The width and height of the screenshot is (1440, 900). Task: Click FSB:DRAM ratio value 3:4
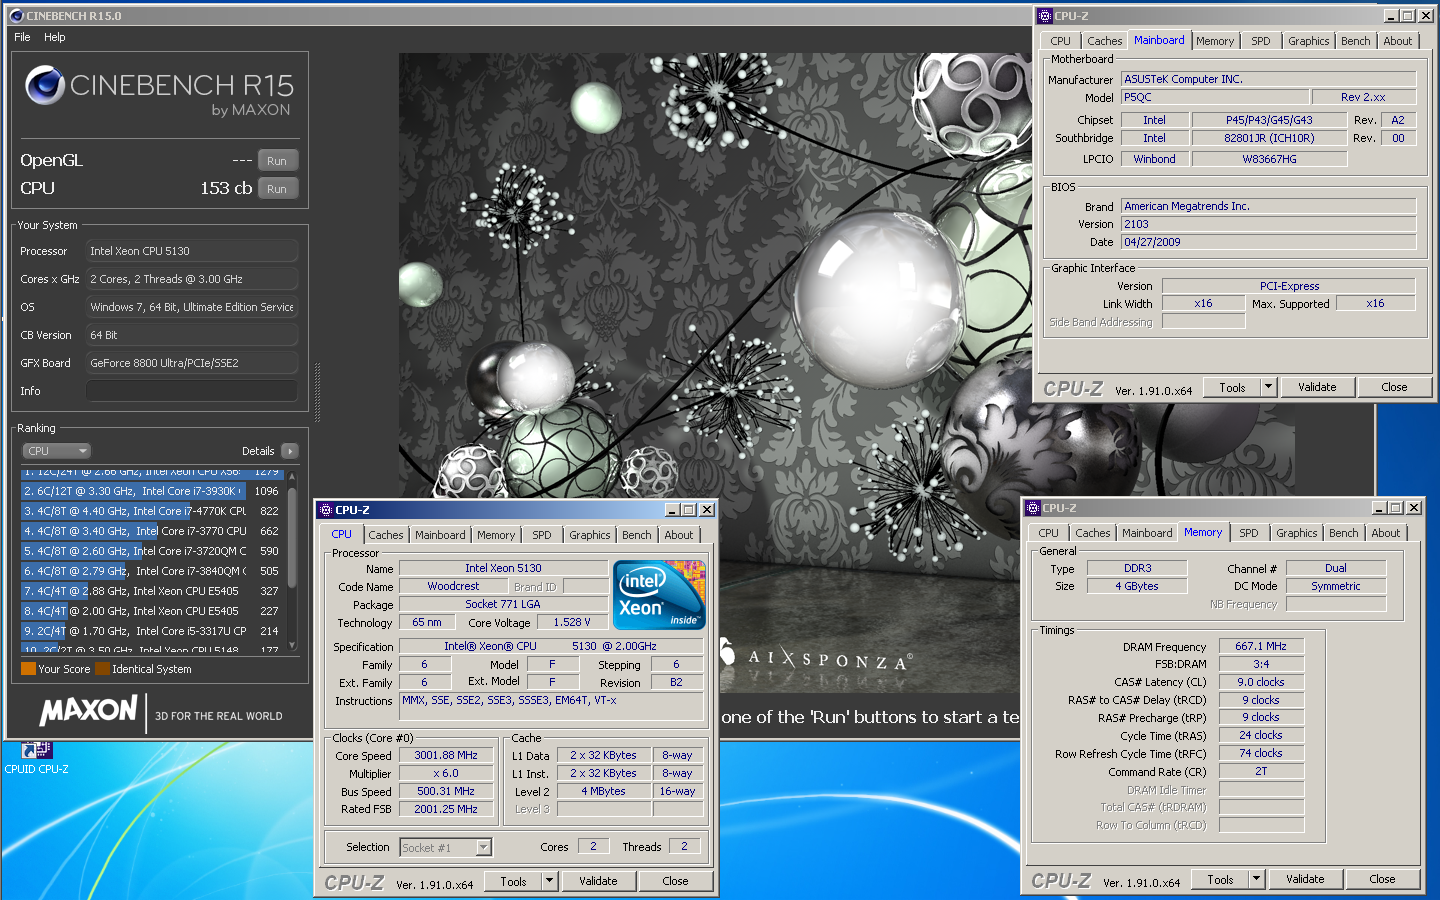pyautogui.click(x=1261, y=664)
